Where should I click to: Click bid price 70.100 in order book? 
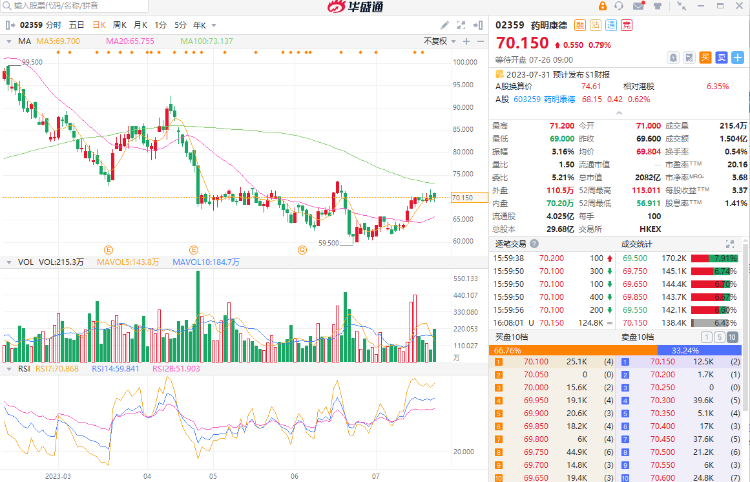point(536,362)
